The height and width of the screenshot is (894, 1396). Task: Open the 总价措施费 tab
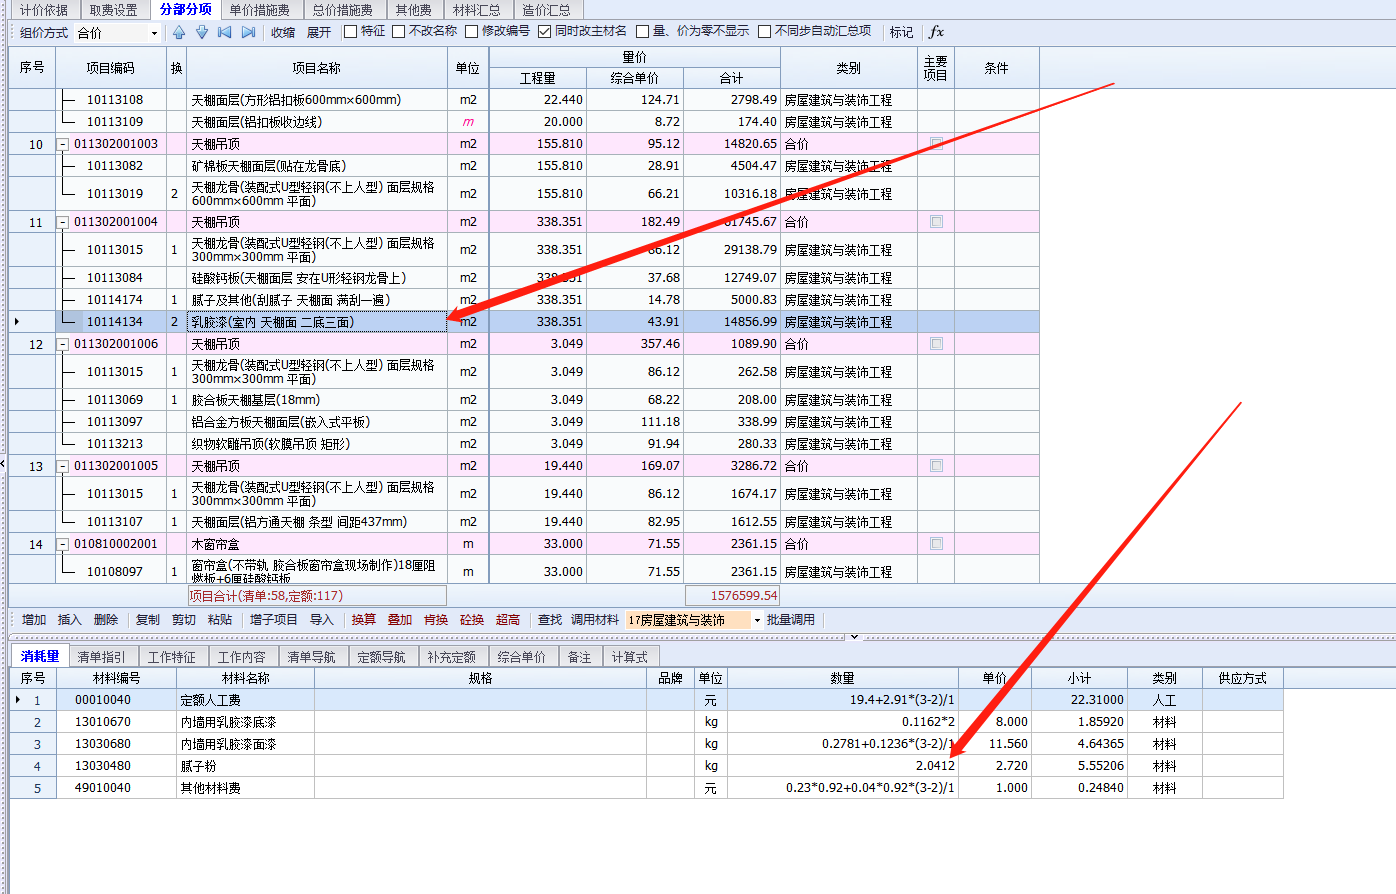pyautogui.click(x=343, y=10)
